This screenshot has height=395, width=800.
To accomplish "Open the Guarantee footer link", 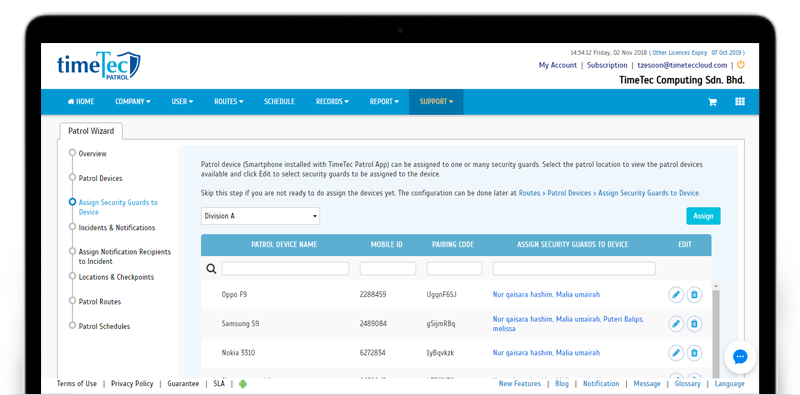I will tap(183, 384).
